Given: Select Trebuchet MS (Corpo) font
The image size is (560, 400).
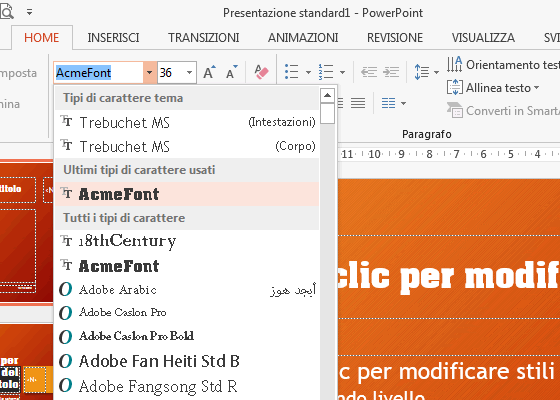Looking at the screenshot, I should coord(187,146).
